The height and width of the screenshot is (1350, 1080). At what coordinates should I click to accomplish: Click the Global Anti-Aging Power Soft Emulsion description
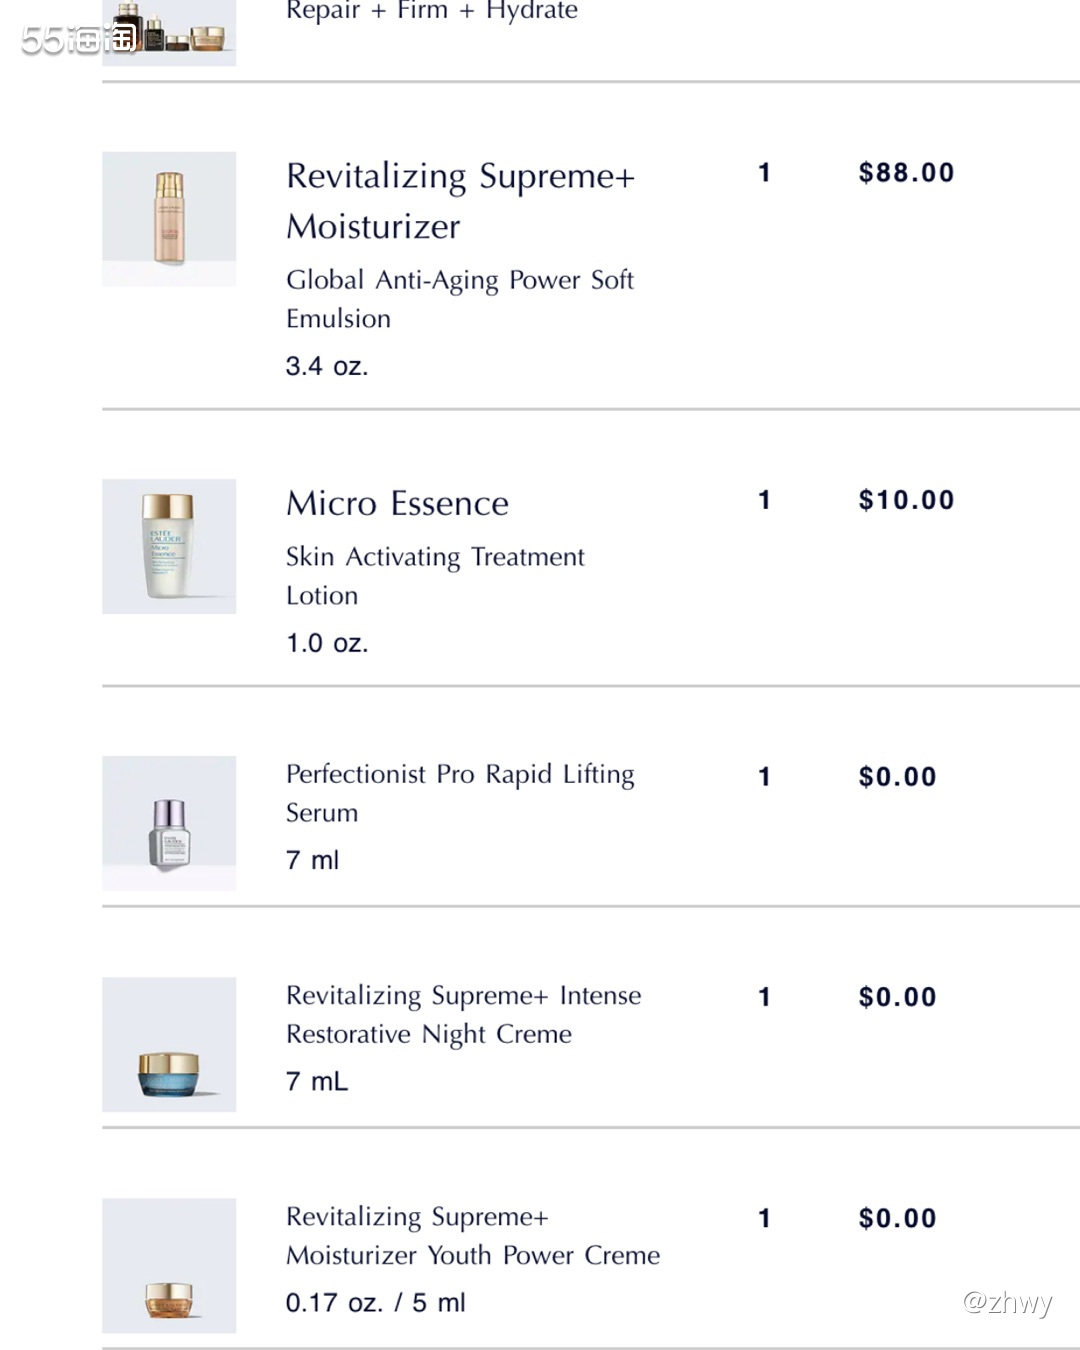460,299
